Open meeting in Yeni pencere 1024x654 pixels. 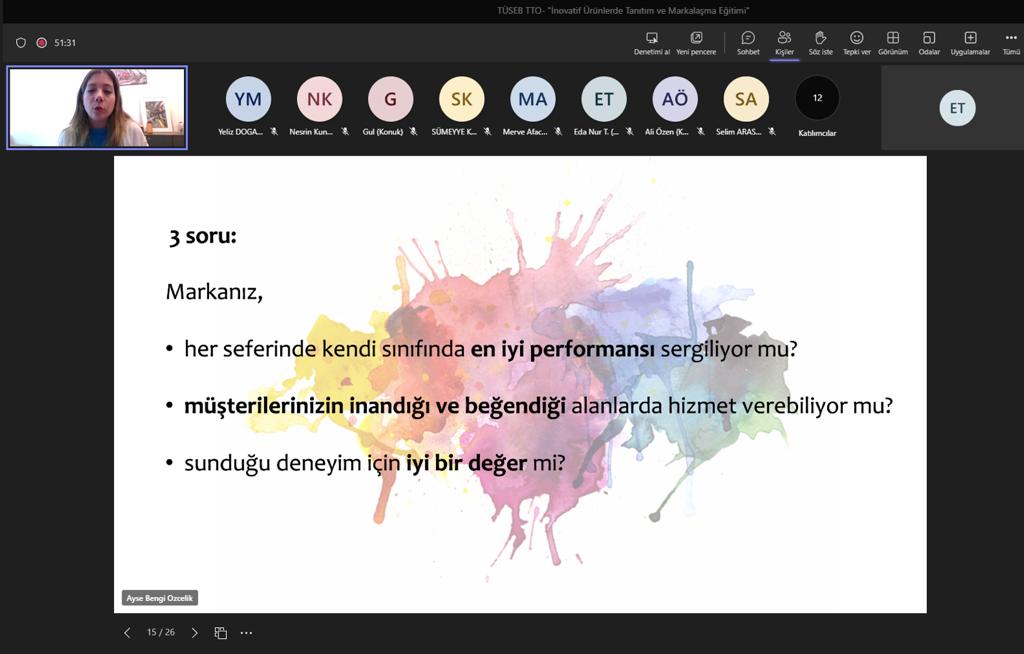(696, 39)
